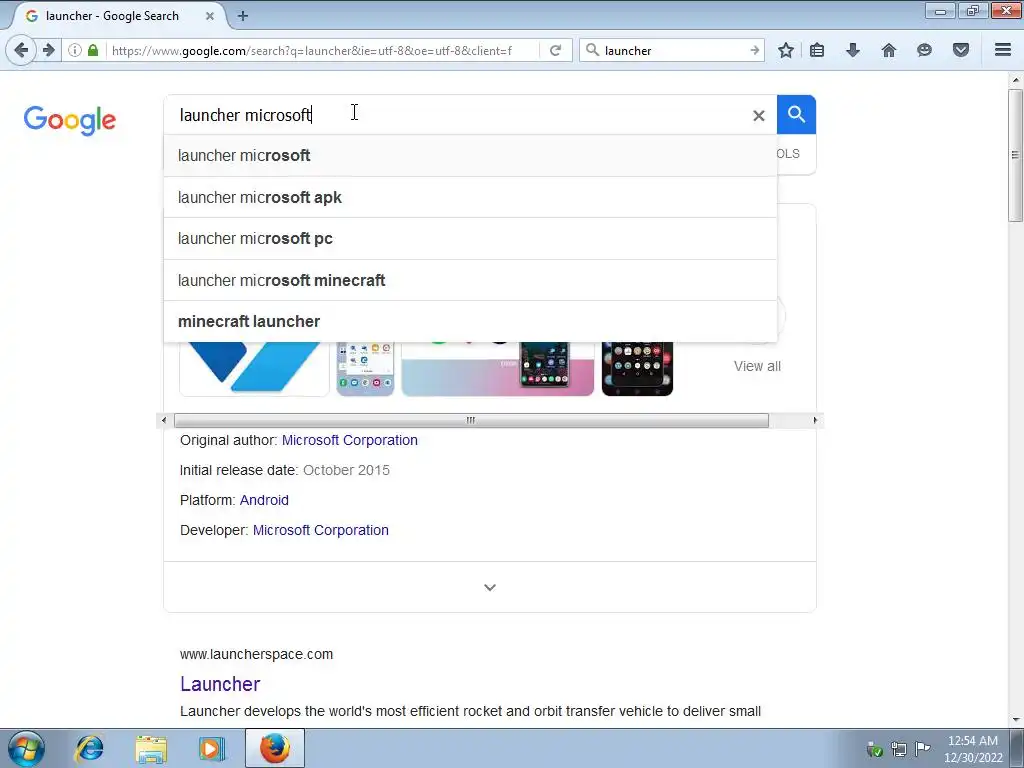The width and height of the screenshot is (1024, 768).
Task: Click the Firefox taskbar button
Action: pyautogui.click(x=275, y=749)
